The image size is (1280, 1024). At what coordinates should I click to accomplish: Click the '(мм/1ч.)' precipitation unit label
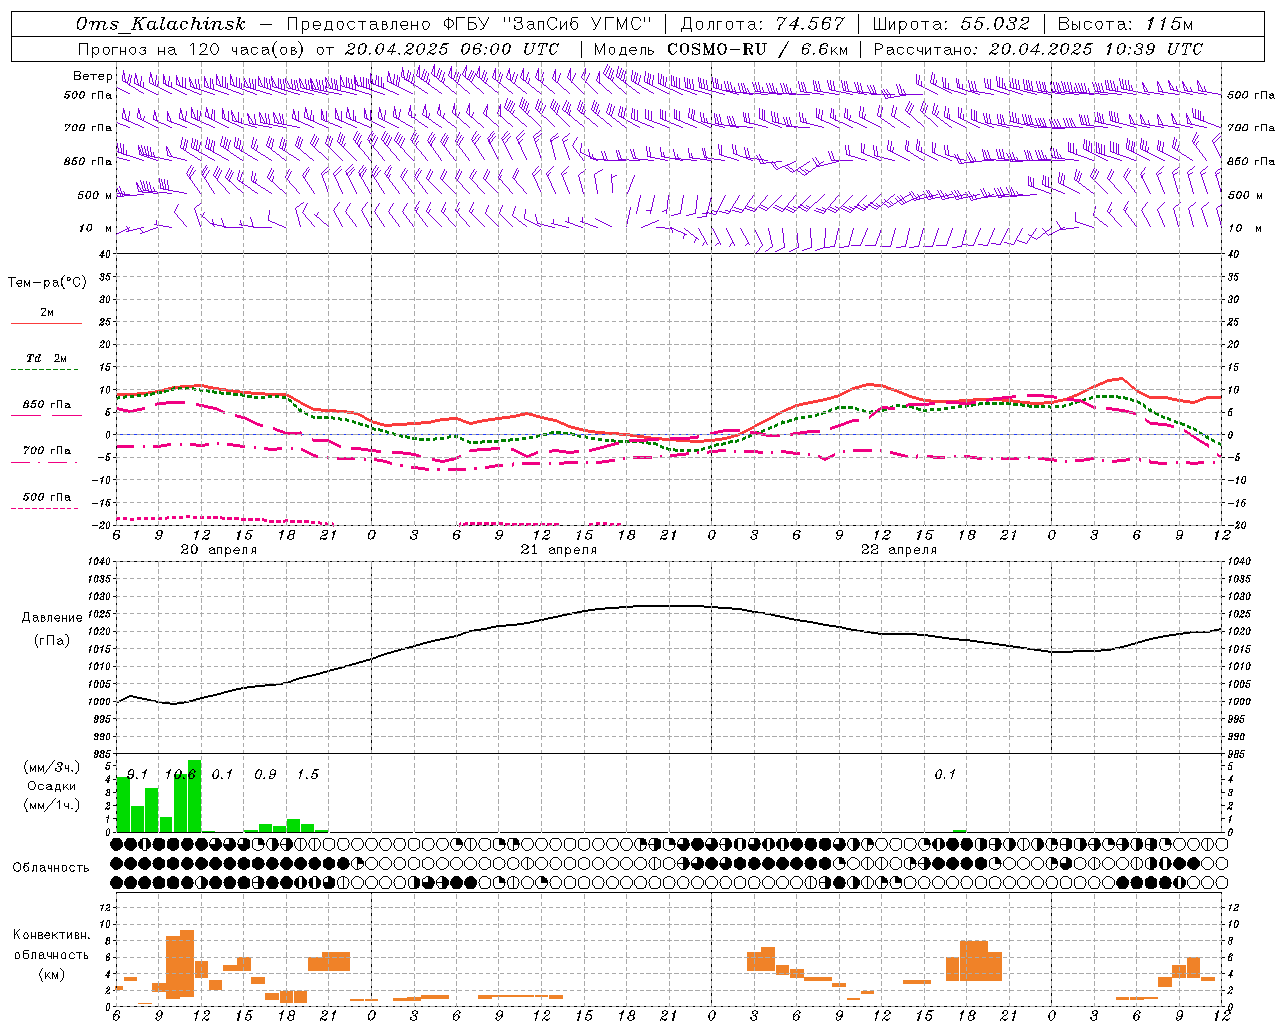coord(51,805)
